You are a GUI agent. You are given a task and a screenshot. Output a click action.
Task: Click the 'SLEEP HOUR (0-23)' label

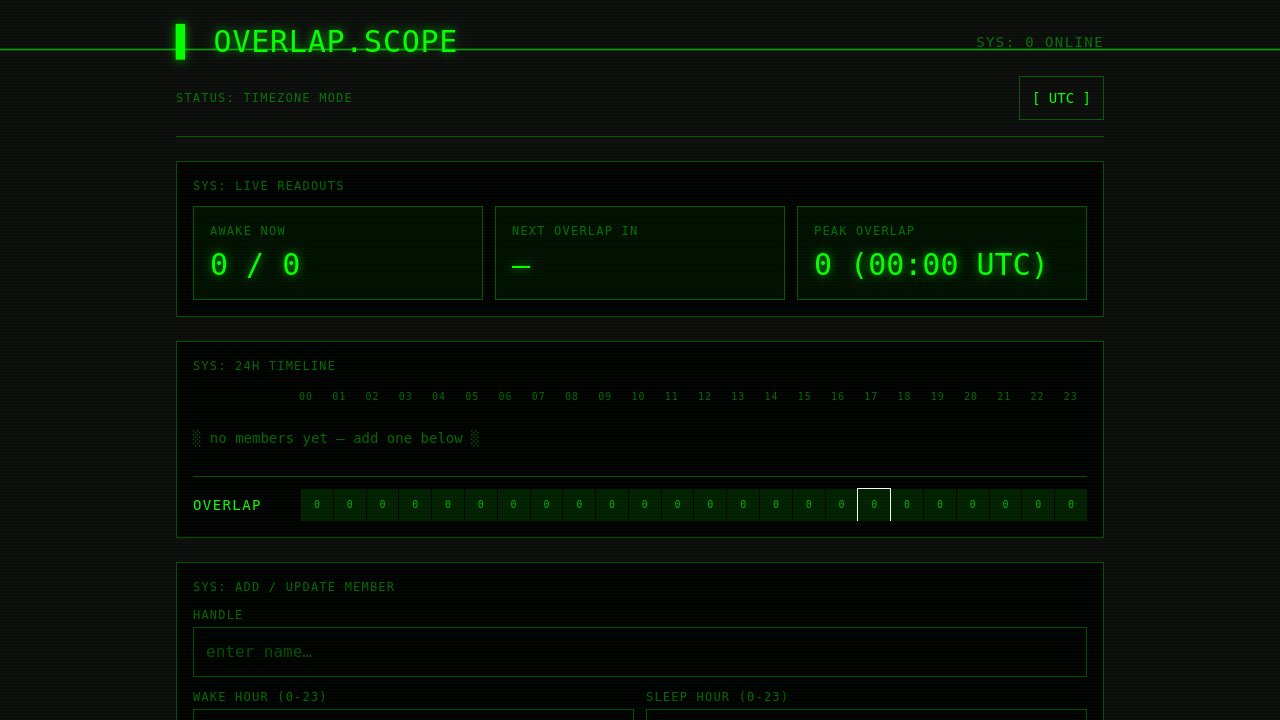pyautogui.click(x=717, y=697)
